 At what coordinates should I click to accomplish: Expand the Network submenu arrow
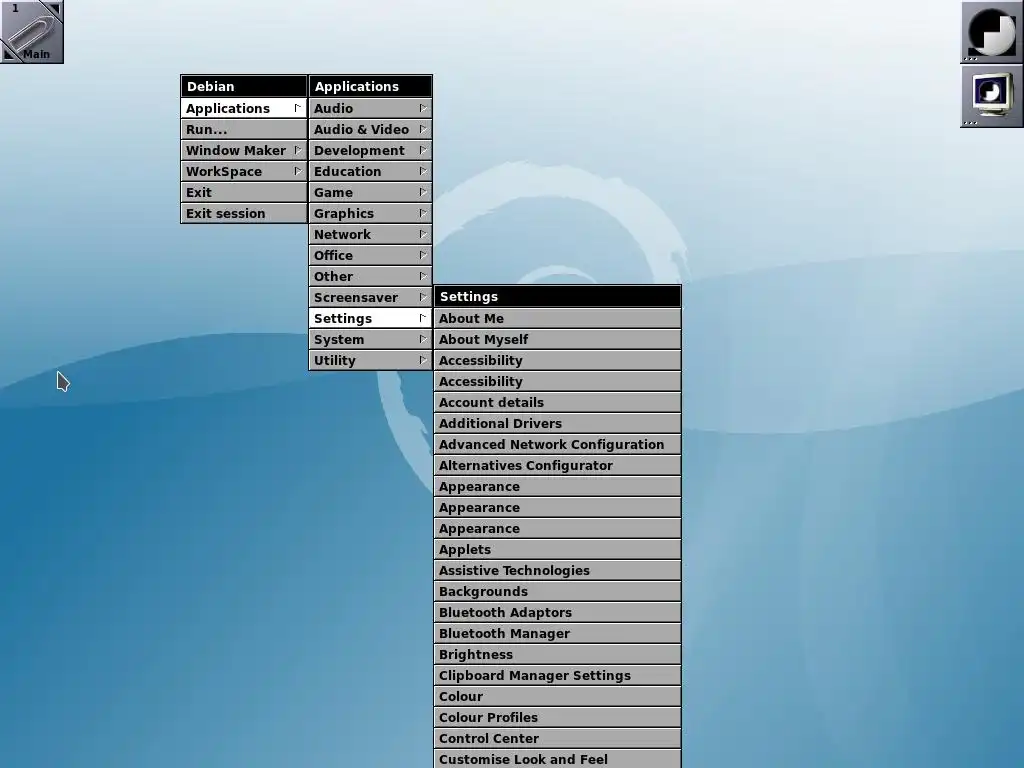pyautogui.click(x=423, y=234)
